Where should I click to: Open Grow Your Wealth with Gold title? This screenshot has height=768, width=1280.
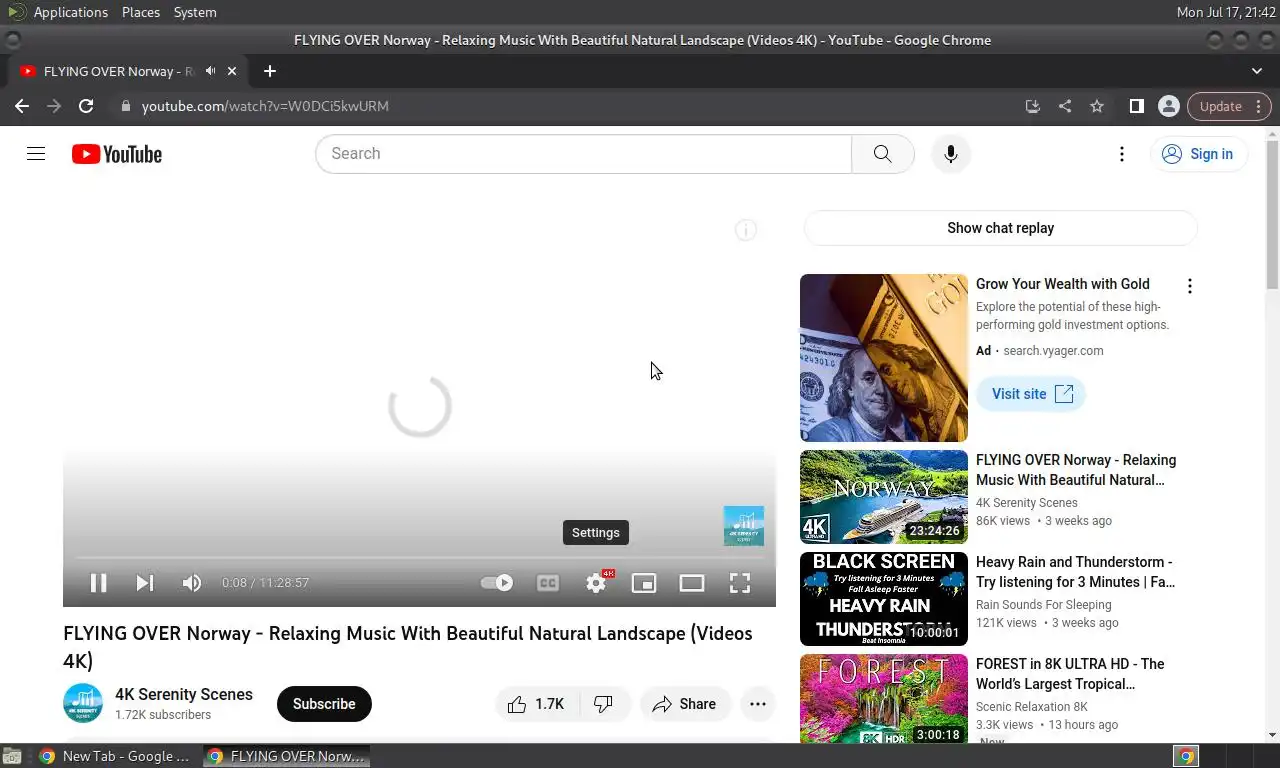click(x=1063, y=284)
